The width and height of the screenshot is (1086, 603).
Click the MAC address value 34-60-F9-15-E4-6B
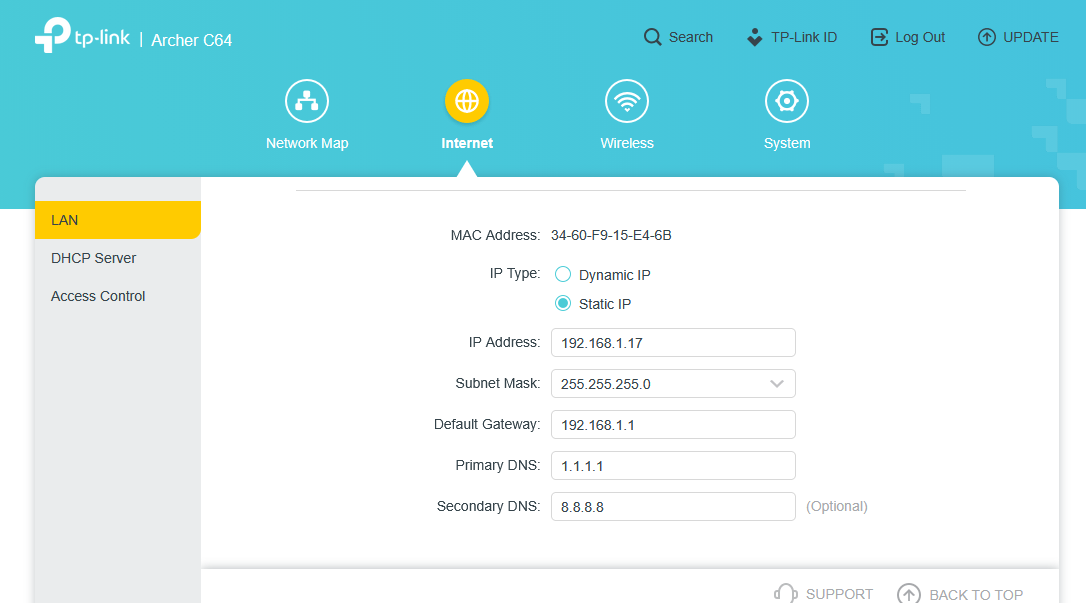[611, 235]
